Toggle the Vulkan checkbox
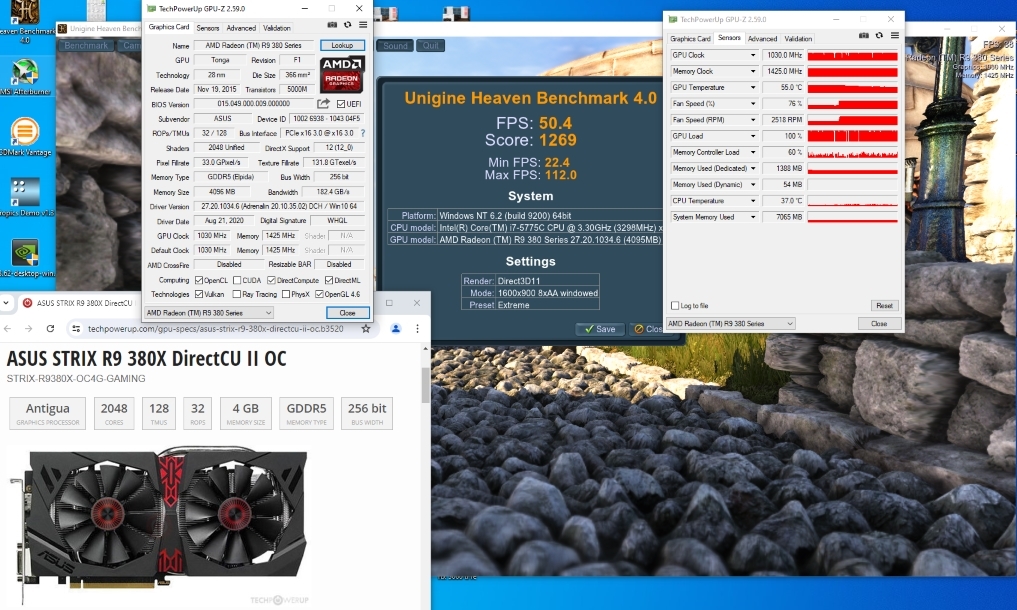The width and height of the screenshot is (1017, 610). pos(199,294)
